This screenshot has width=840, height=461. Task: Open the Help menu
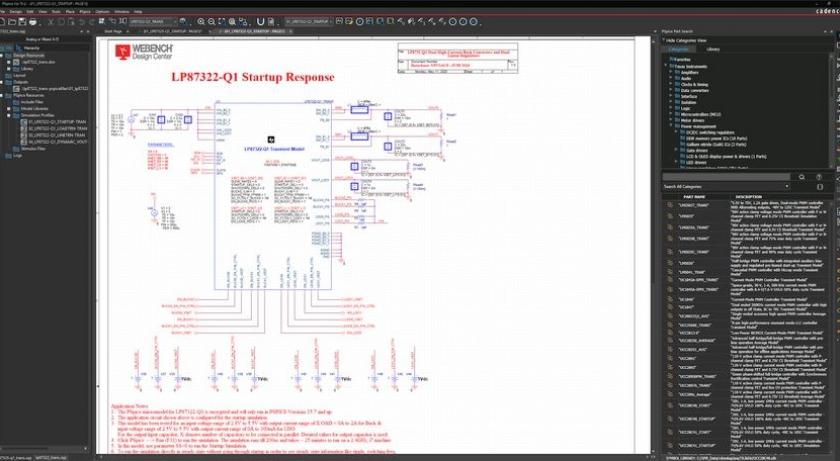pyautogui.click(x=138, y=11)
